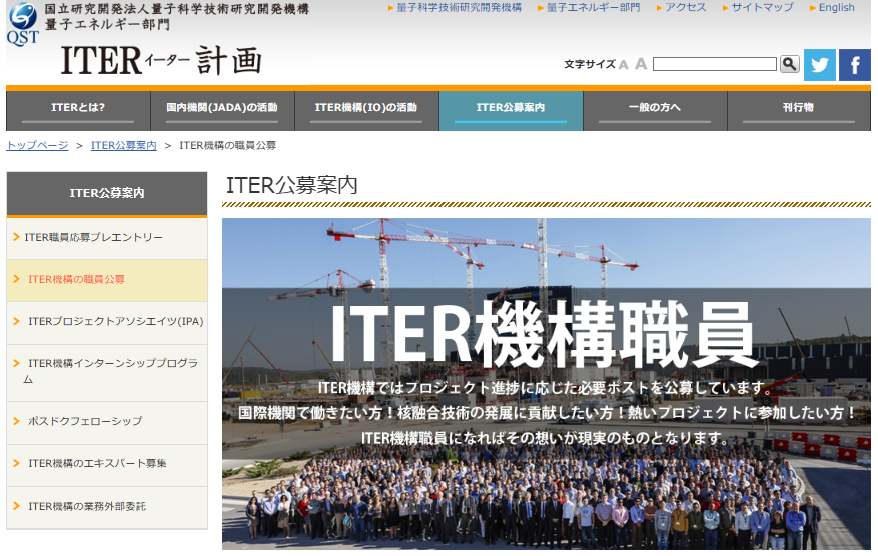Click the ITER計画 site title logo
The image size is (878, 556).
pyautogui.click(x=161, y=60)
